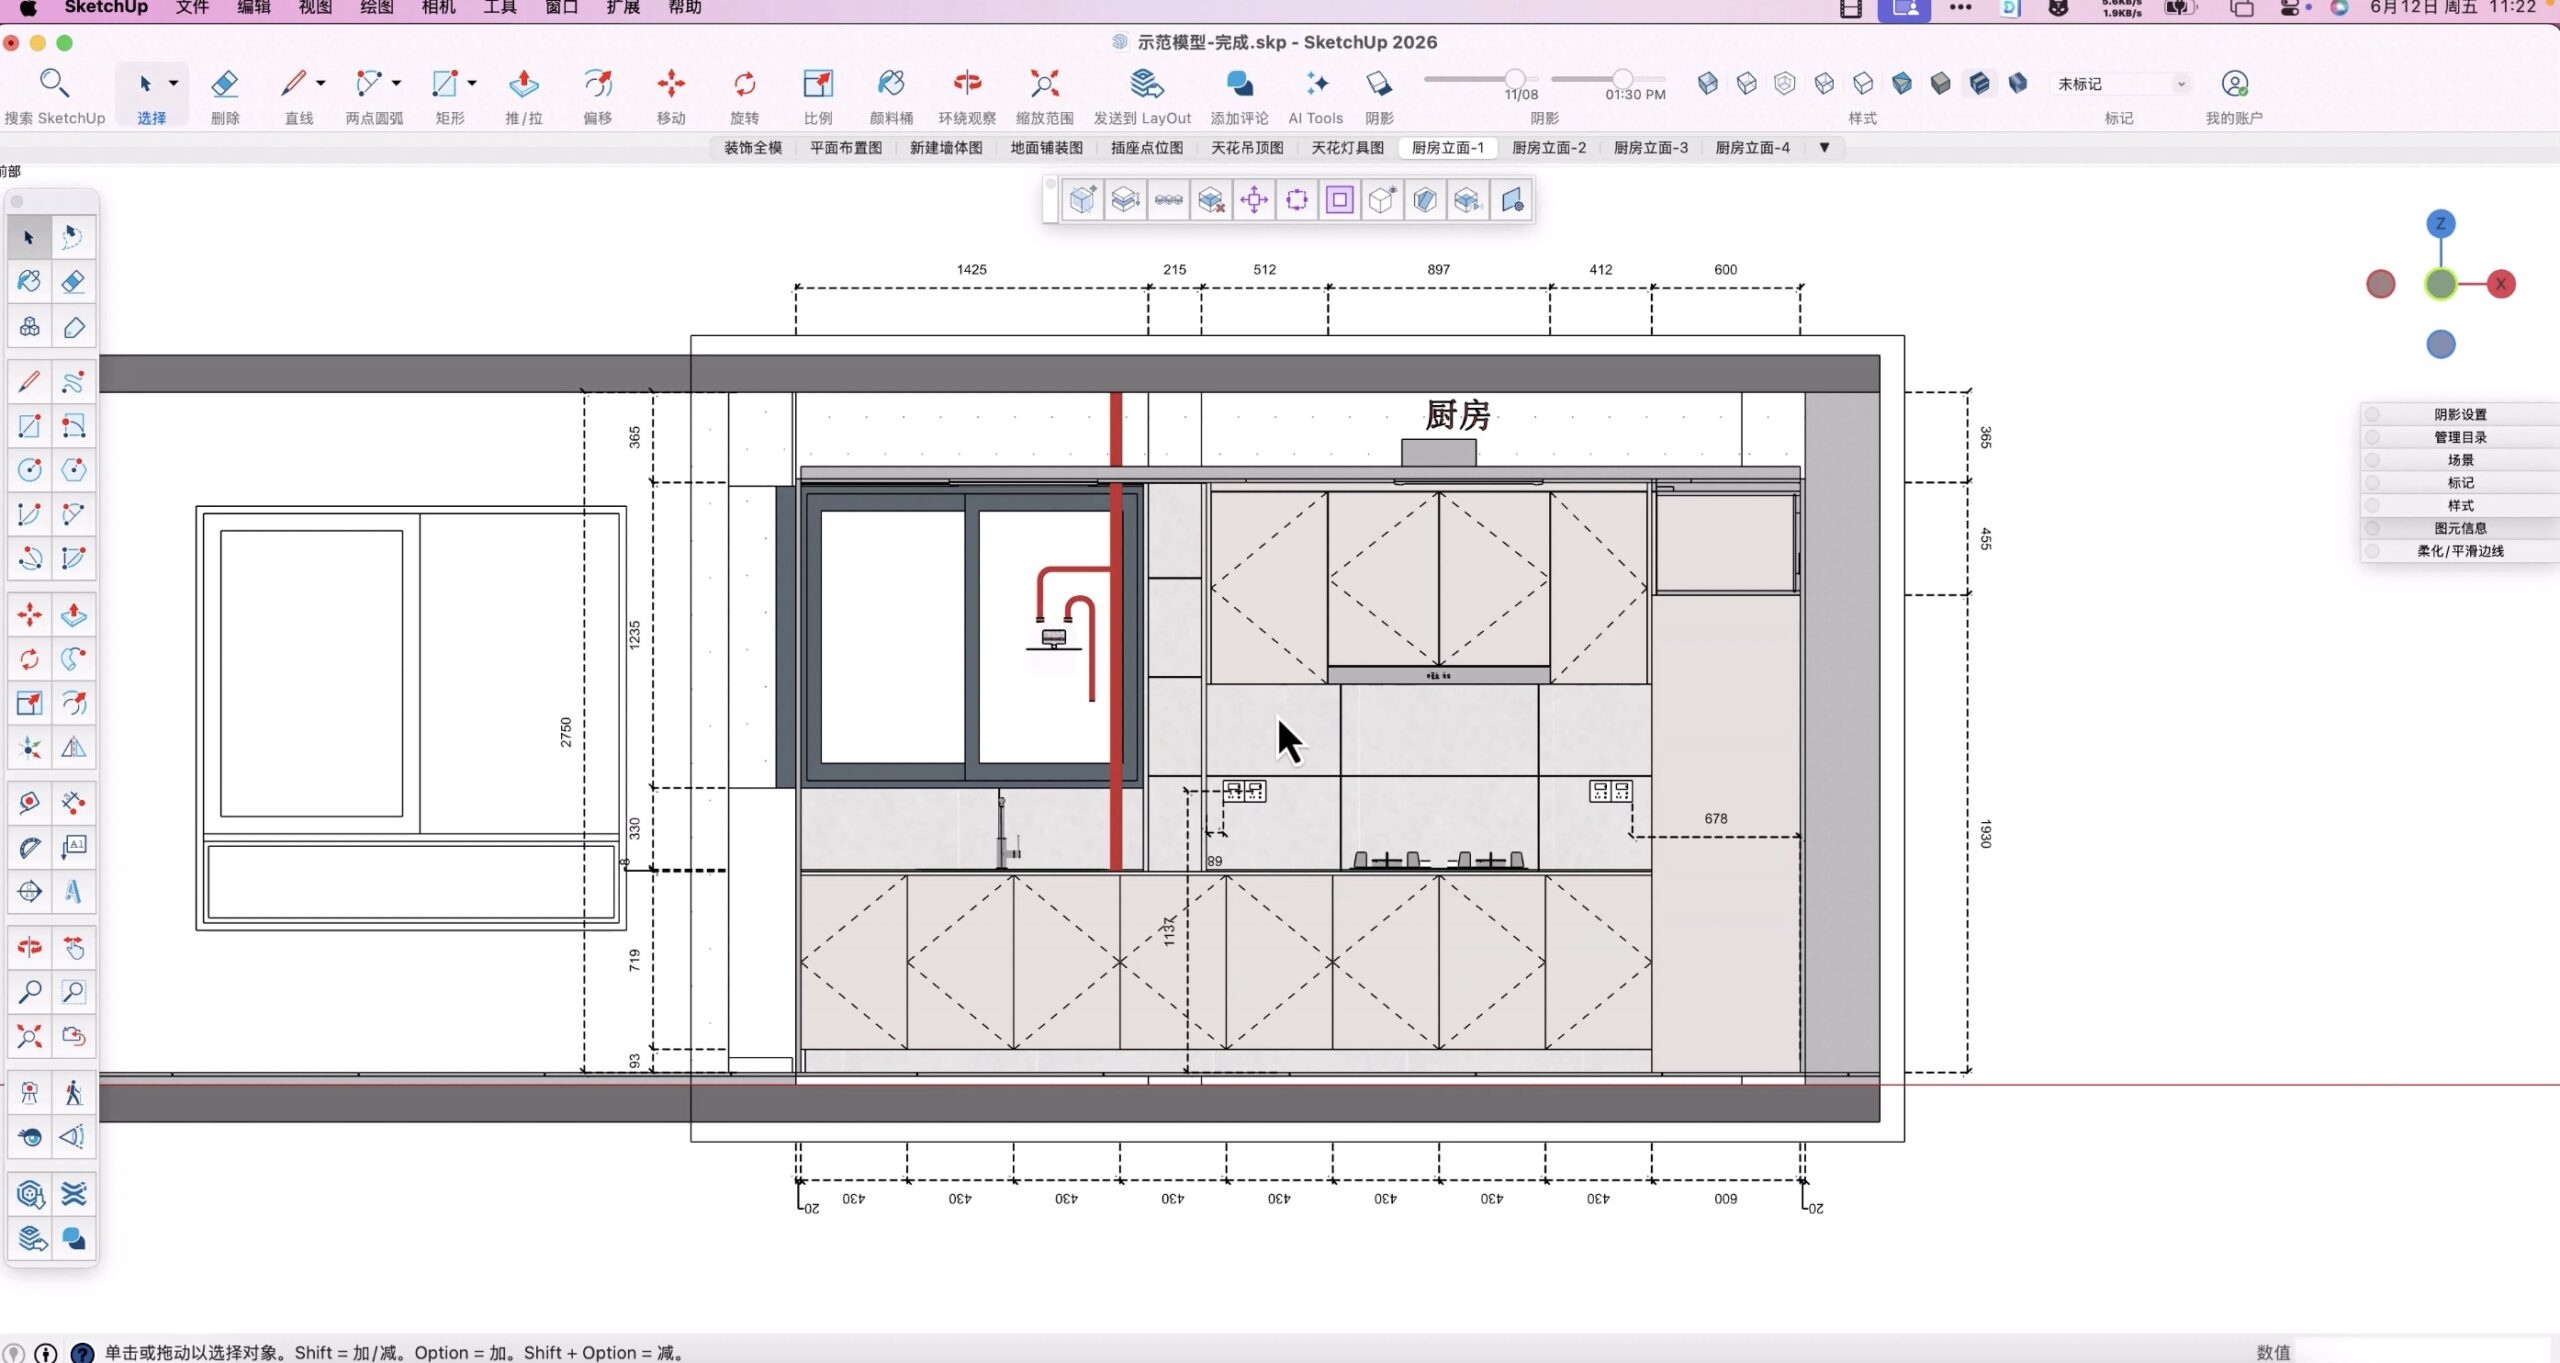Click the red X axis view button

point(2500,284)
